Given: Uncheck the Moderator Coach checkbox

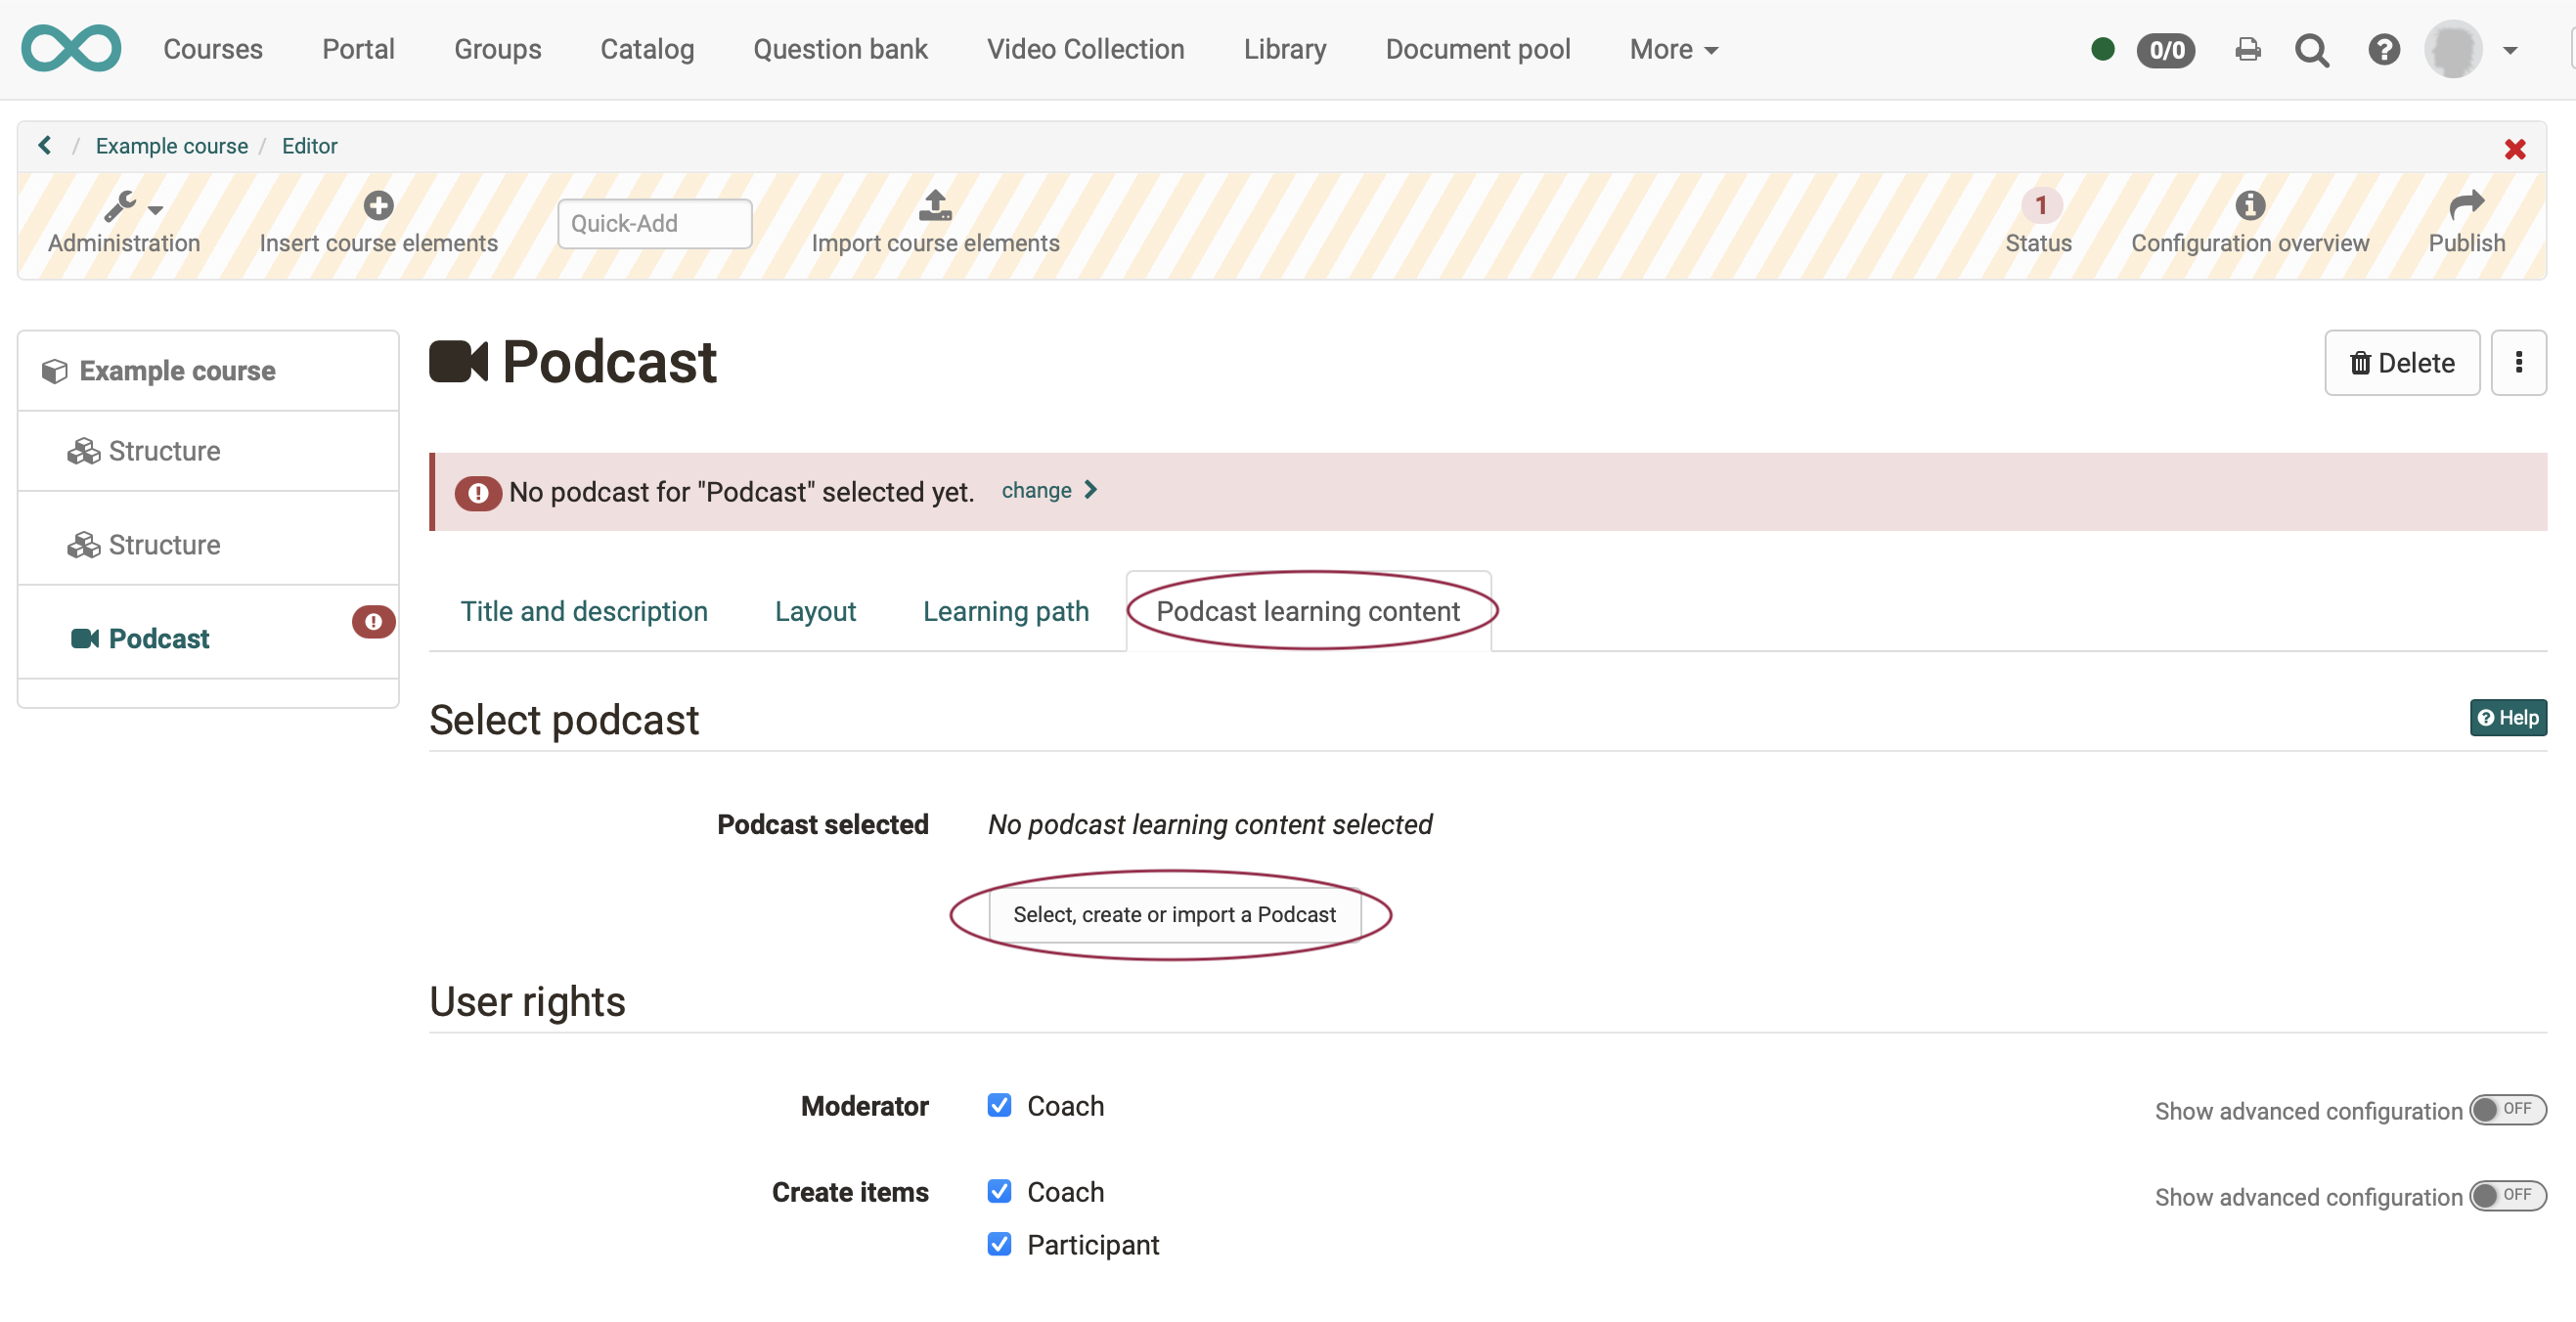Looking at the screenshot, I should click(x=998, y=1105).
